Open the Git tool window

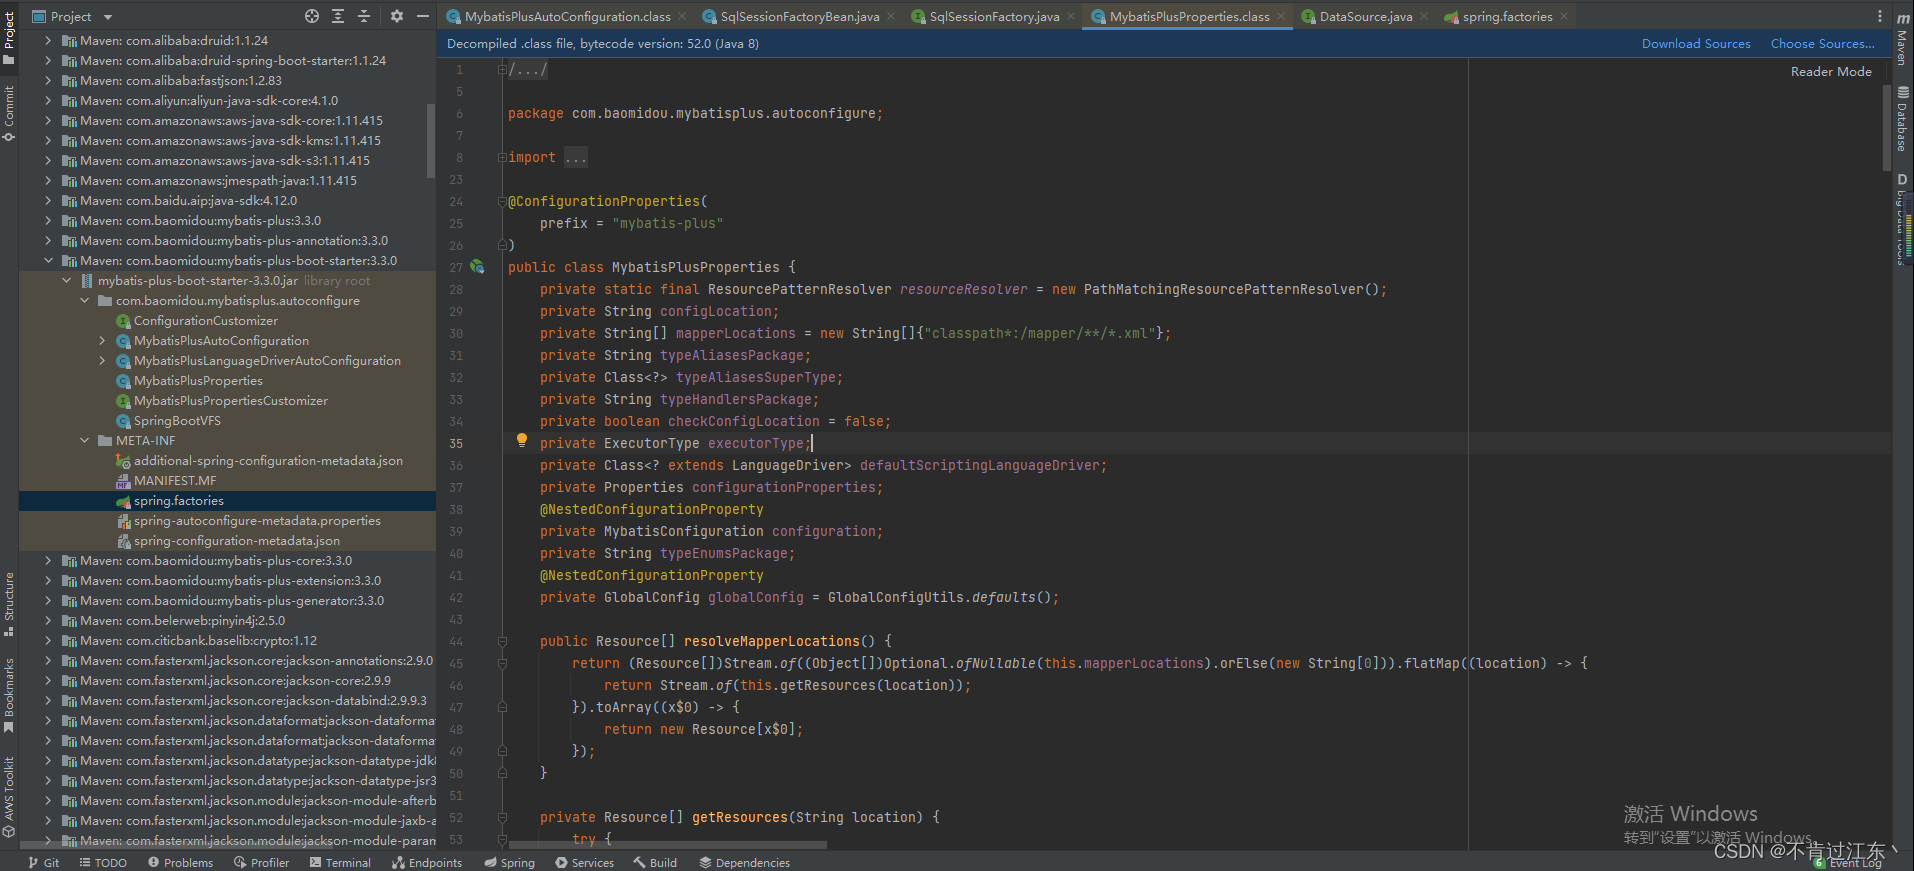(44, 862)
